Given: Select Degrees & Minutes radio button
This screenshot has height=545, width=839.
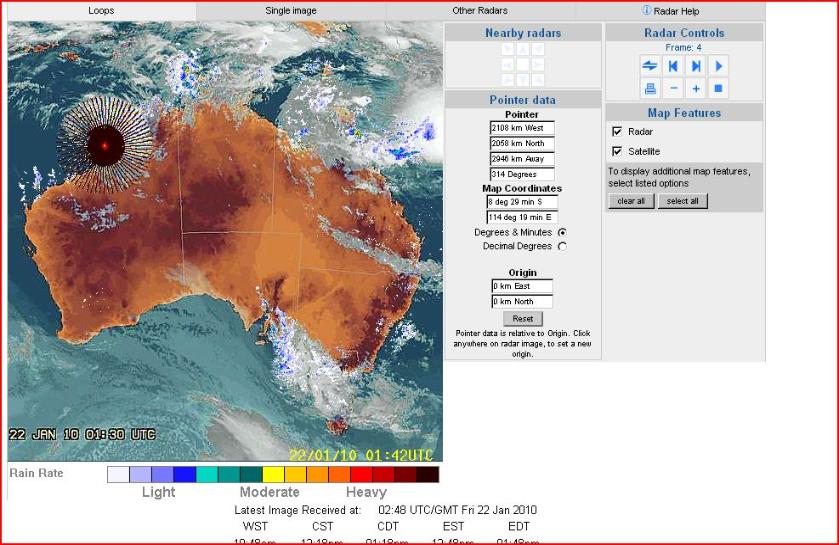Looking at the screenshot, I should [x=561, y=232].
